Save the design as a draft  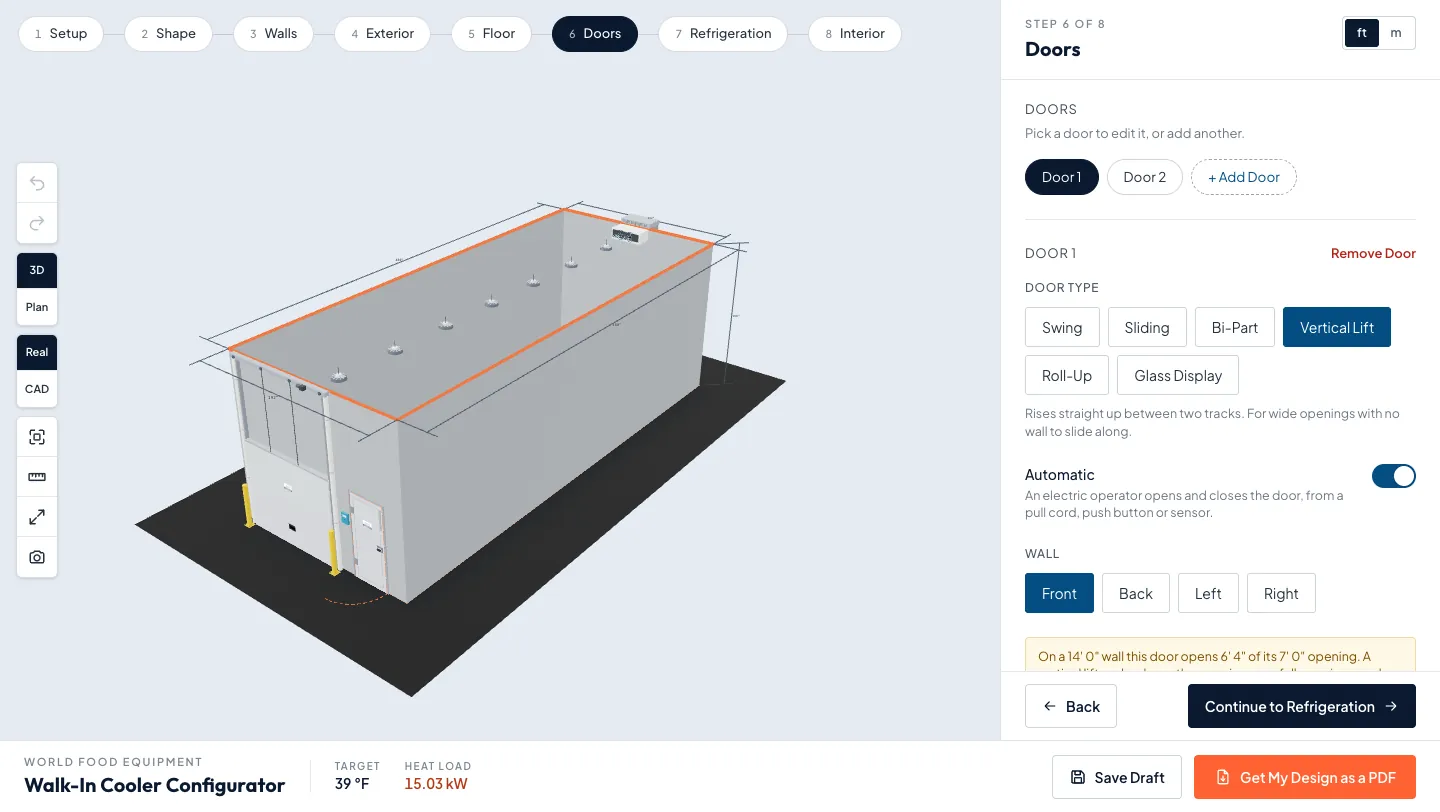(1117, 777)
